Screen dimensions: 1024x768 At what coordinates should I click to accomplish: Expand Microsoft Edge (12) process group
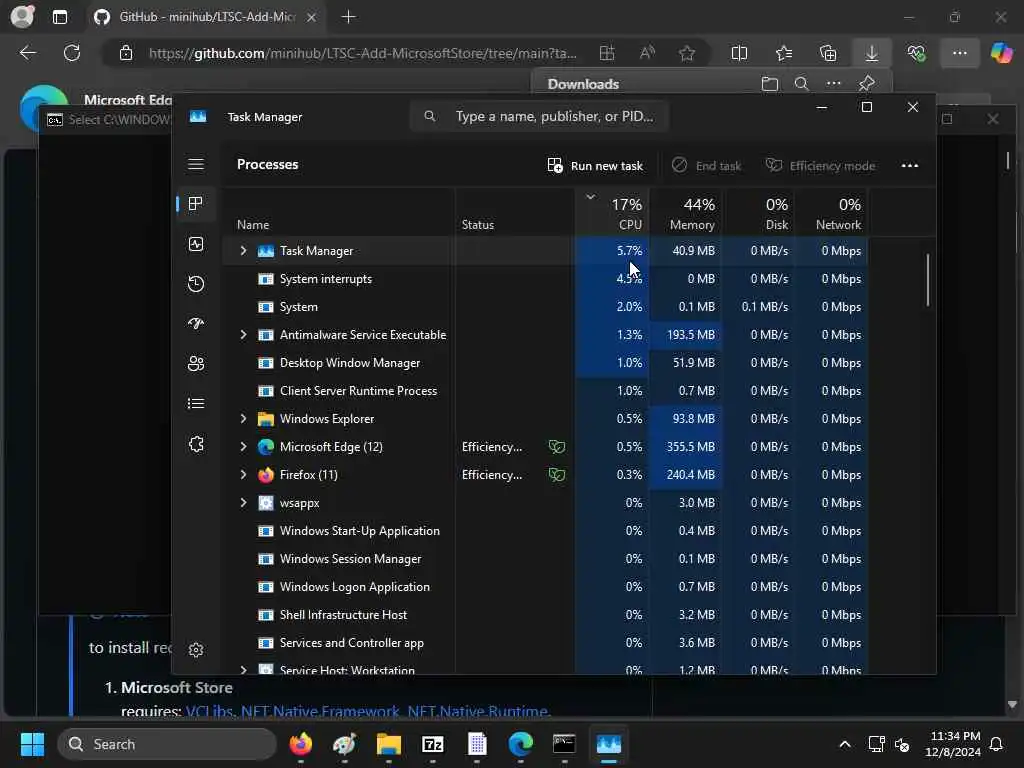pyautogui.click(x=244, y=447)
